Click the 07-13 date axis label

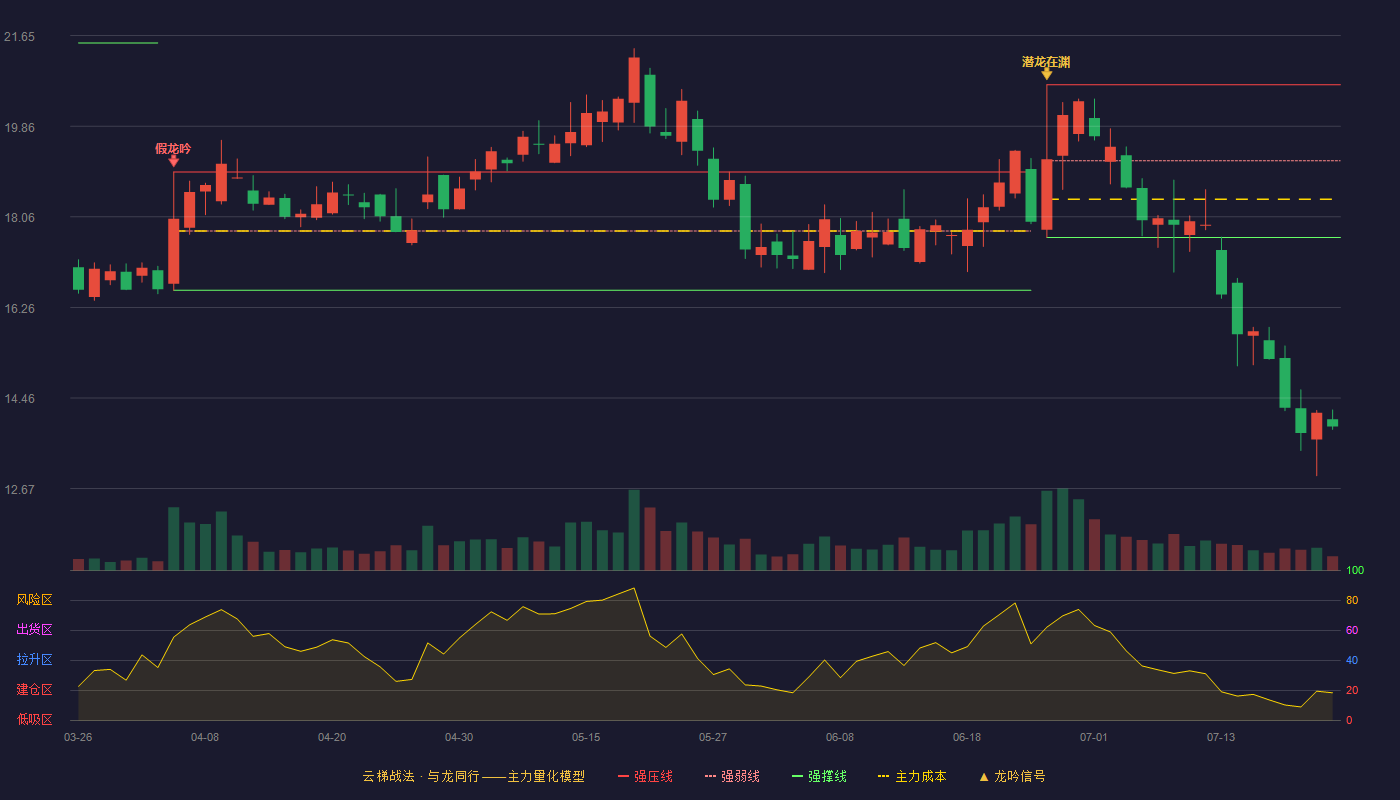(x=1221, y=737)
